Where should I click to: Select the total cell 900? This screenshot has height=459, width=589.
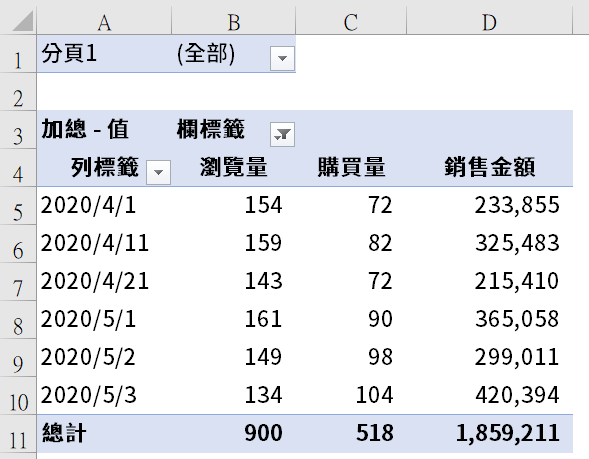coord(234,433)
